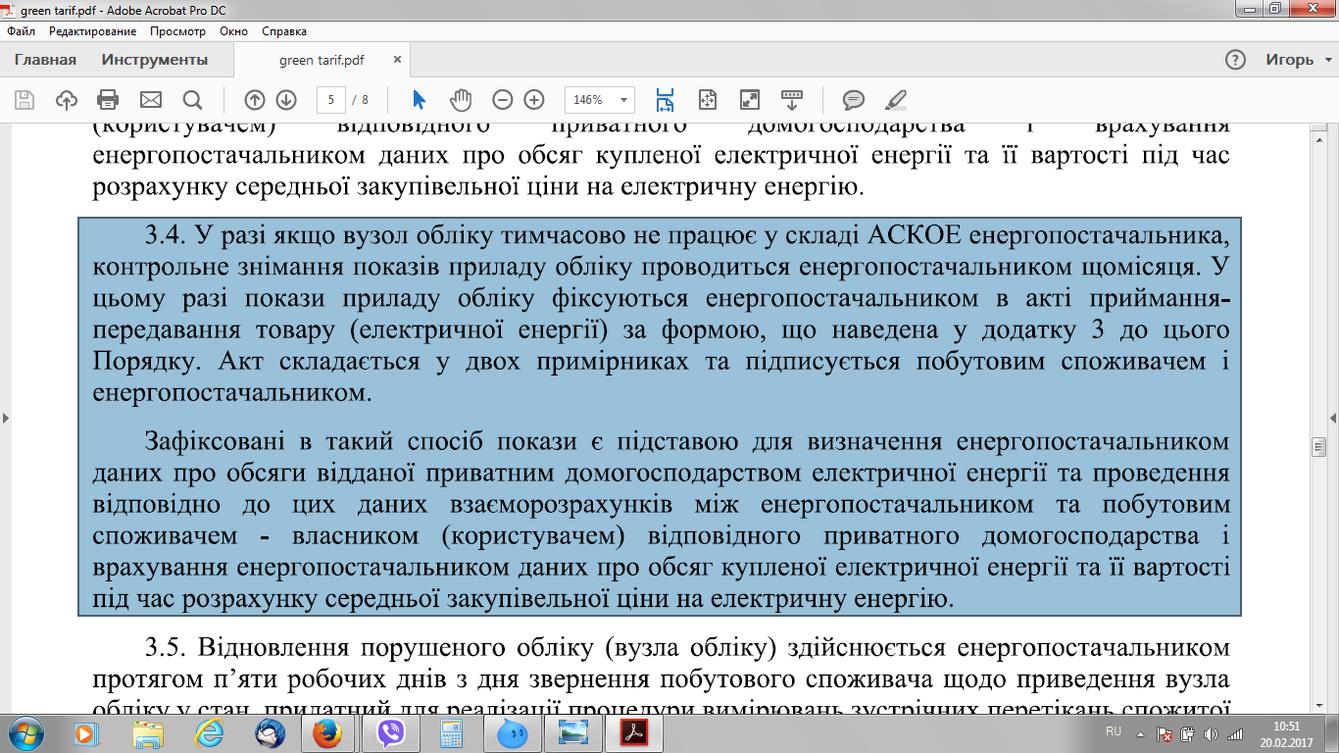Switch to the Главная tab

coord(45,60)
